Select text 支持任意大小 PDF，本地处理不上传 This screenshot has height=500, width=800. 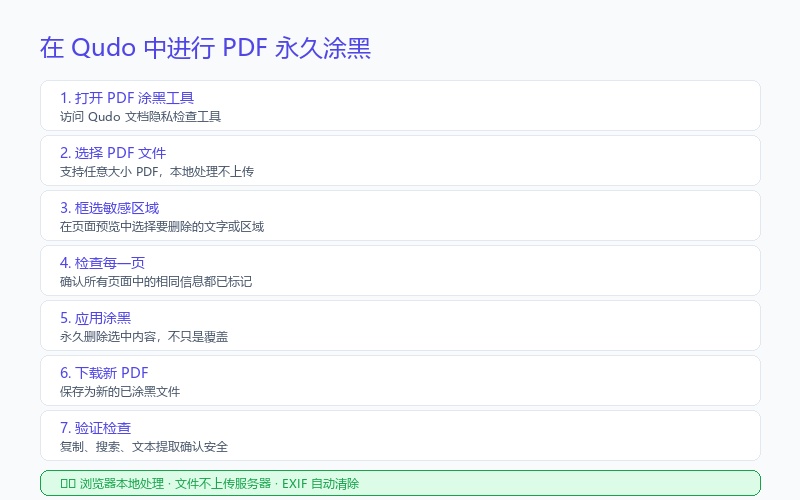pyautogui.click(x=157, y=172)
